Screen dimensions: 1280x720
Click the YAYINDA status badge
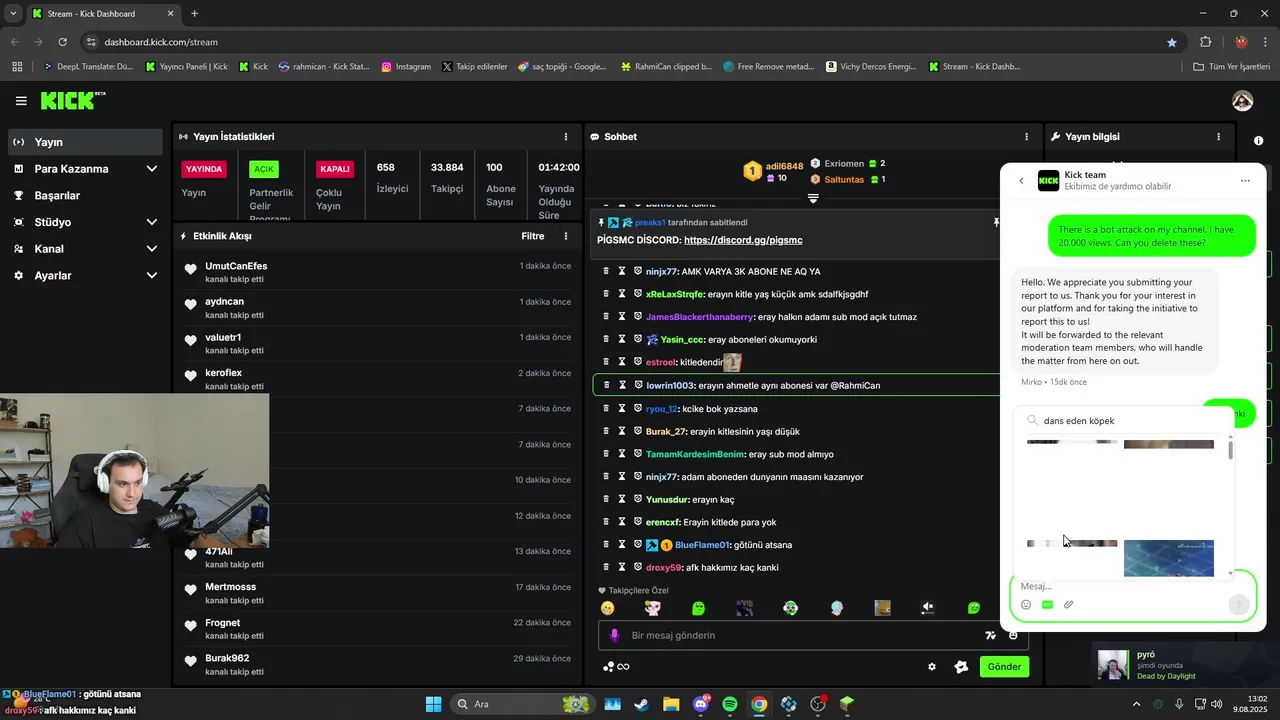204,169
